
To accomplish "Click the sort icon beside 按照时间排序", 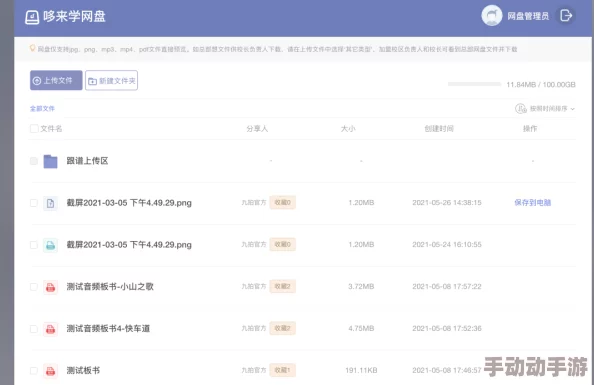I will click(521, 109).
